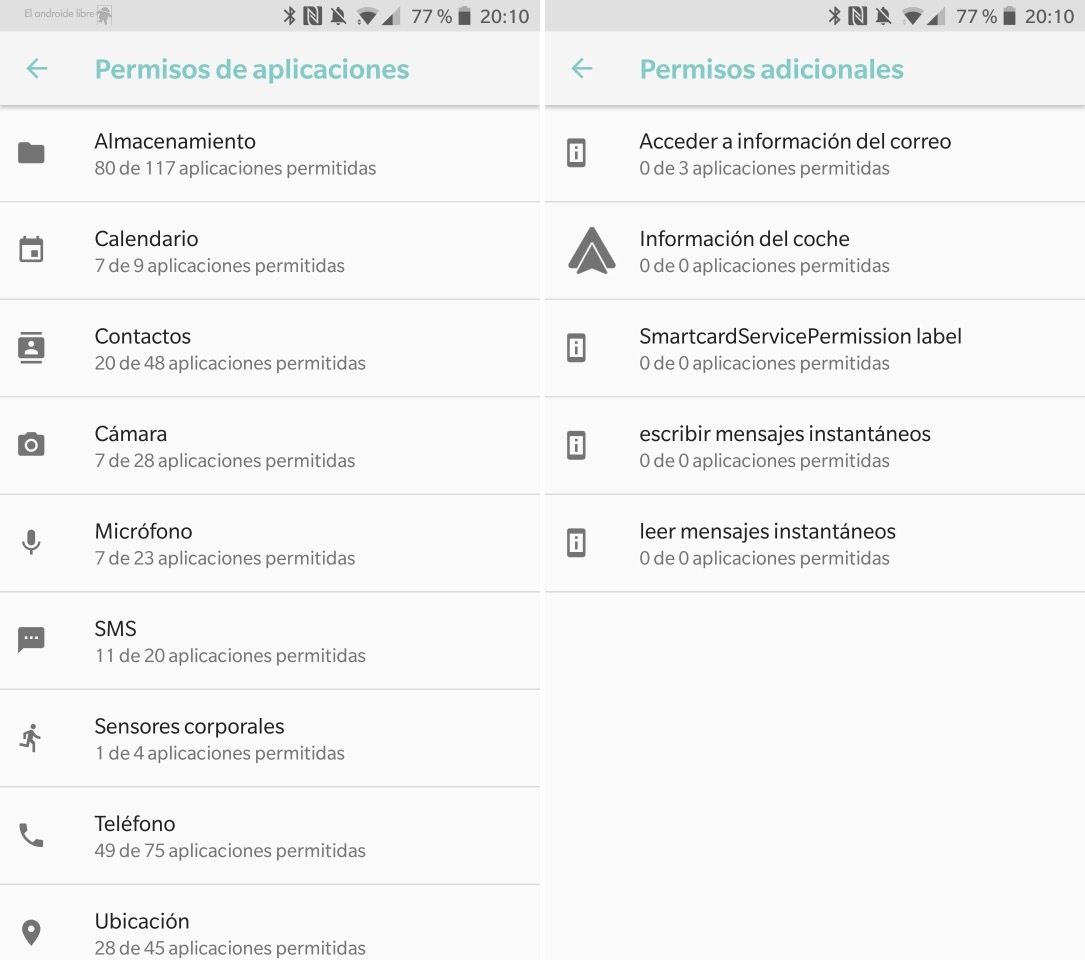Select SmartcardServicePermission label entry
This screenshot has height=960, width=1085.
800,348
